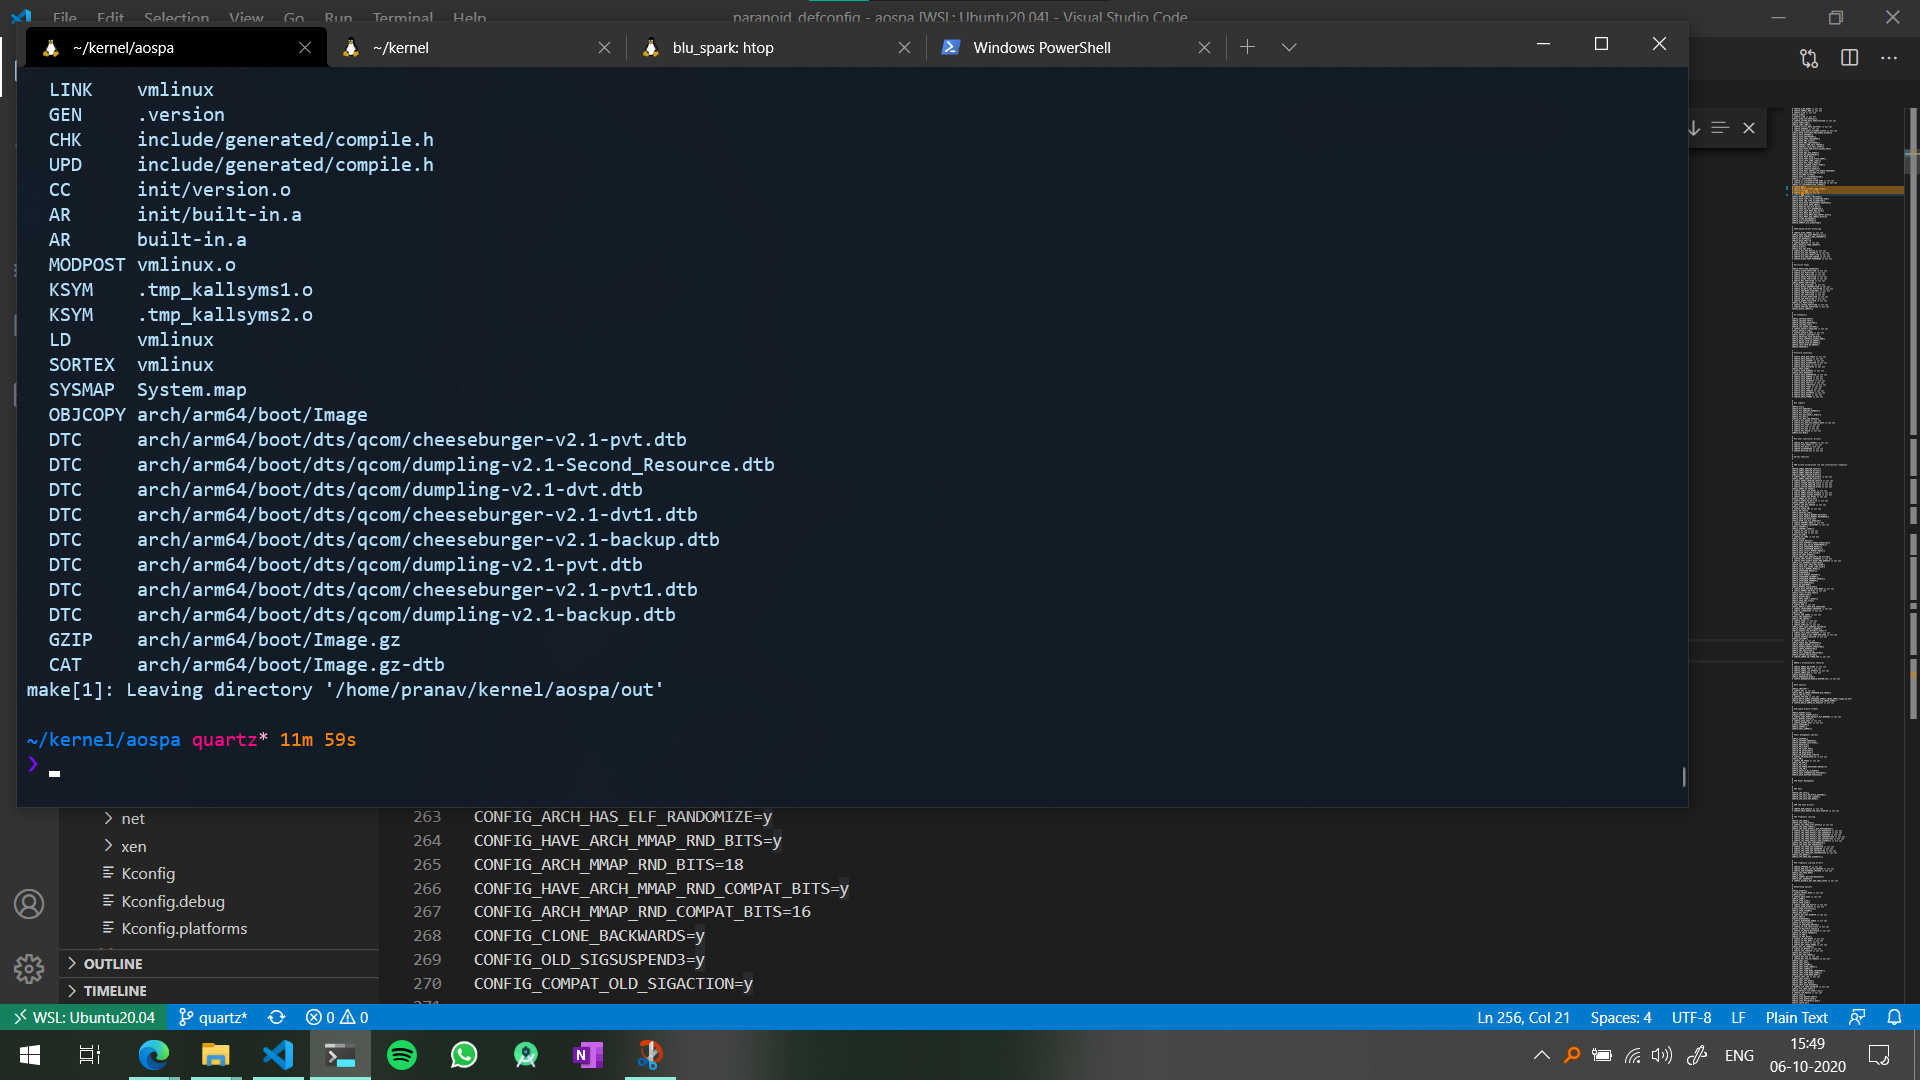Change end of line sequence LF

pos(1738,1017)
